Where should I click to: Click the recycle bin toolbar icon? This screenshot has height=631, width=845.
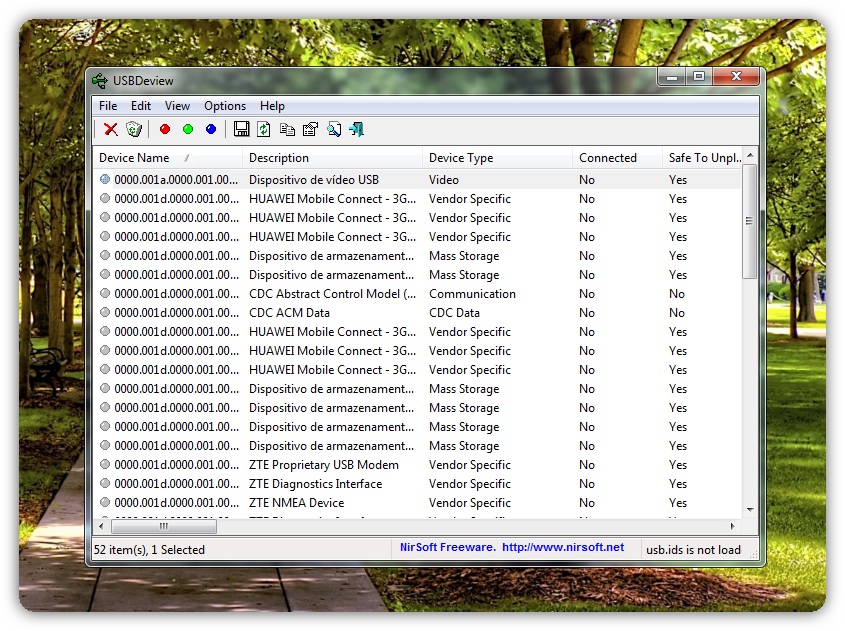pos(134,129)
